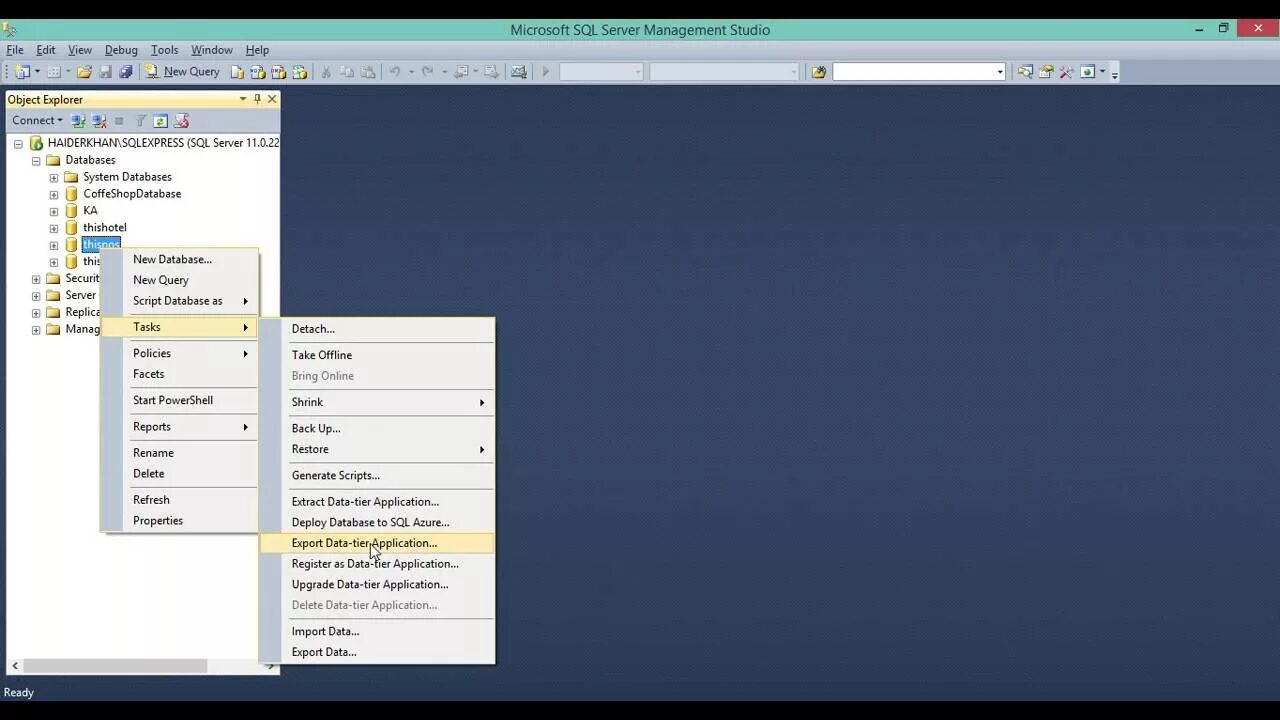Click the New Query toolbar button
The width and height of the screenshot is (1280, 720).
[x=182, y=72]
